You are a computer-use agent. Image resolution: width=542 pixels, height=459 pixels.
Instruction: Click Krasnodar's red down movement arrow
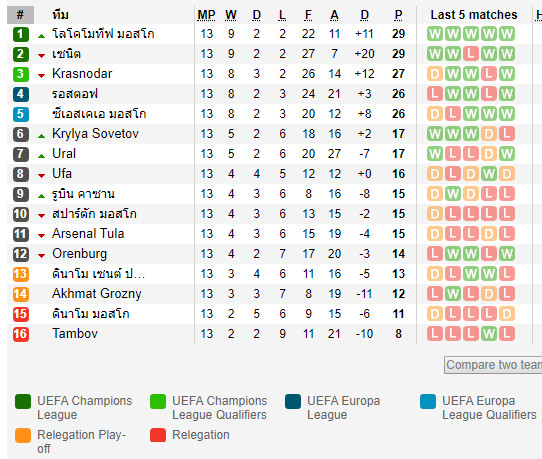(41, 75)
